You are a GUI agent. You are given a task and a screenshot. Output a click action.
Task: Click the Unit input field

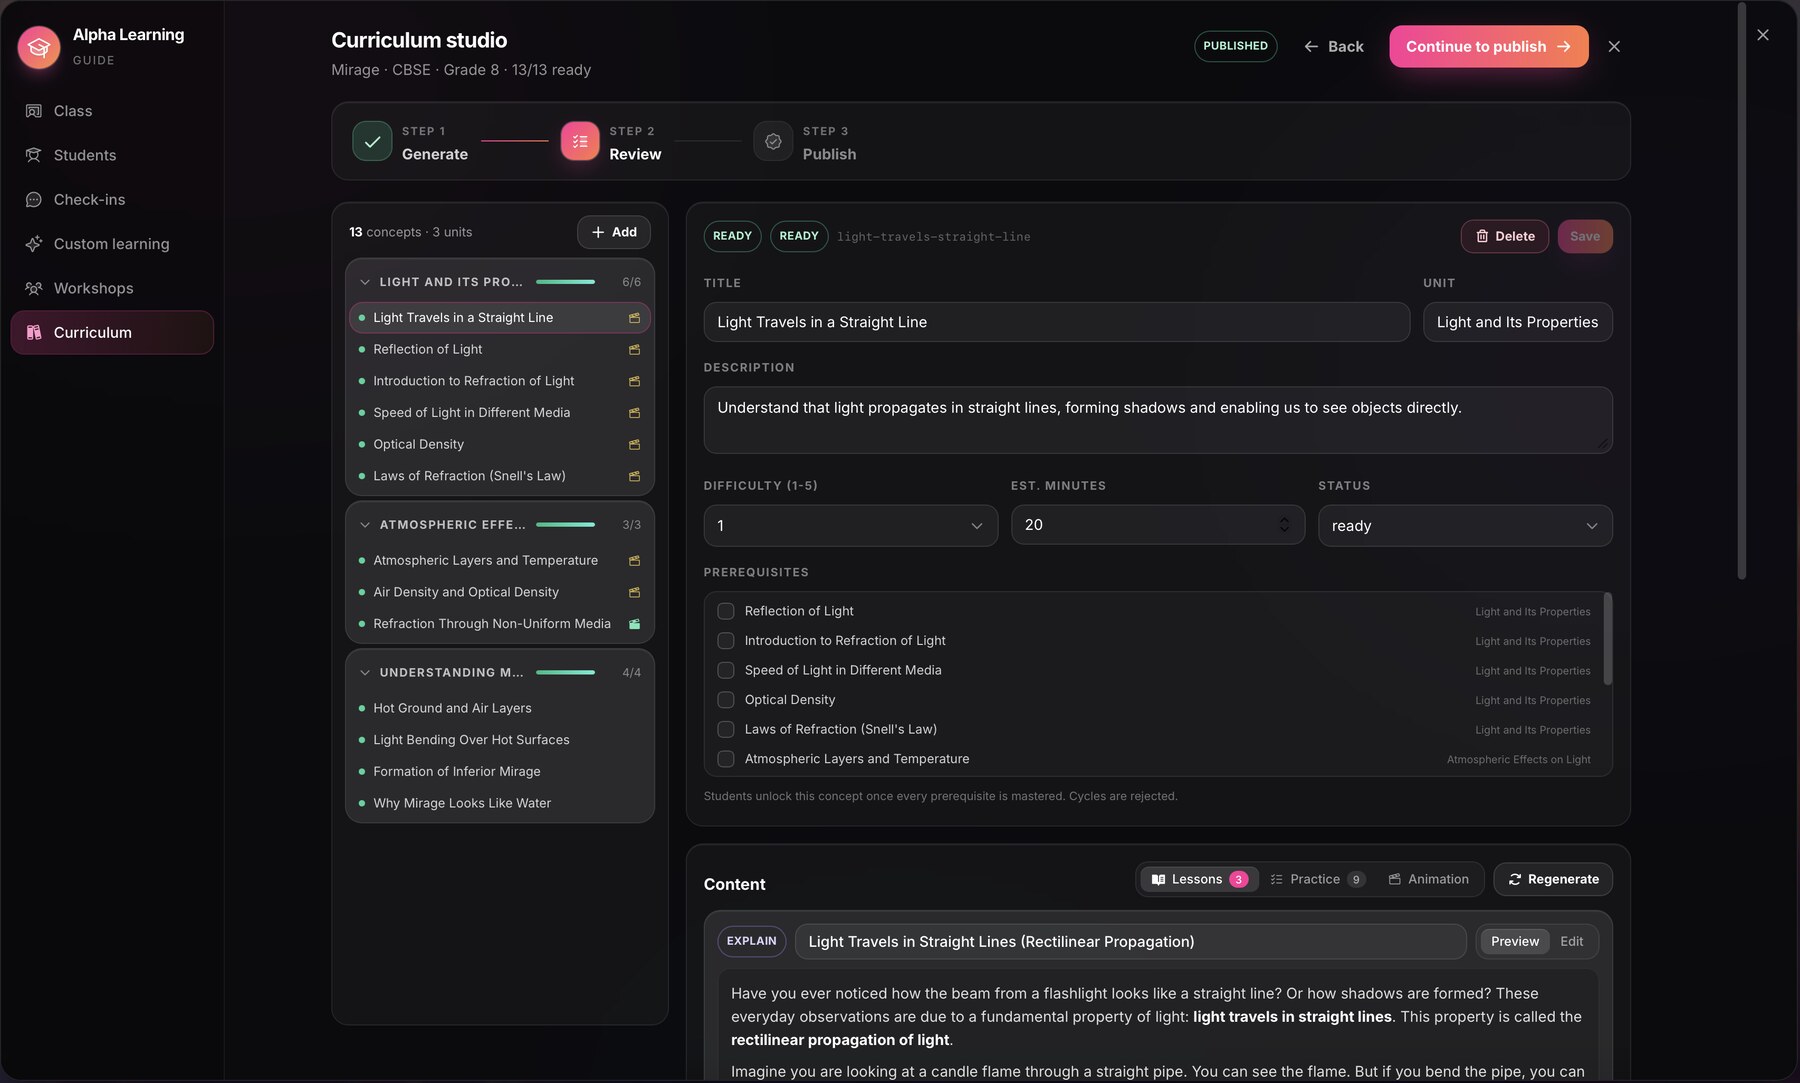pyautogui.click(x=1517, y=322)
